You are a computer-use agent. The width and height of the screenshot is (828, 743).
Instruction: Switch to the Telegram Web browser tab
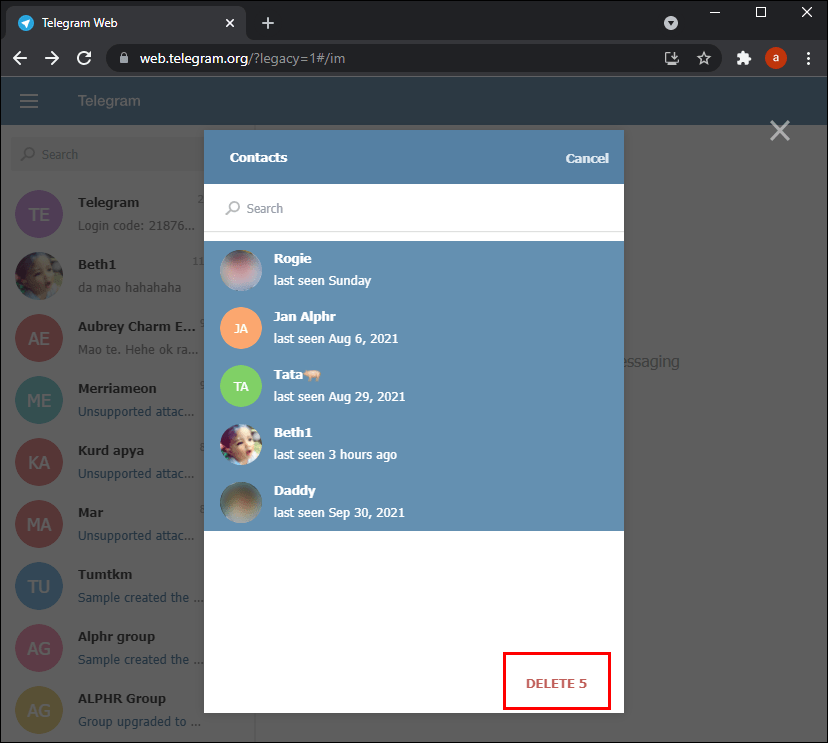(x=120, y=22)
